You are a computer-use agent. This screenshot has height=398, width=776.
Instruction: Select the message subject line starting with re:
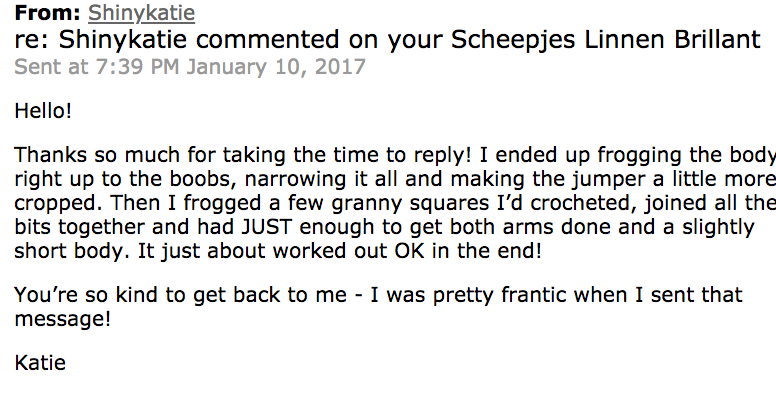click(388, 40)
